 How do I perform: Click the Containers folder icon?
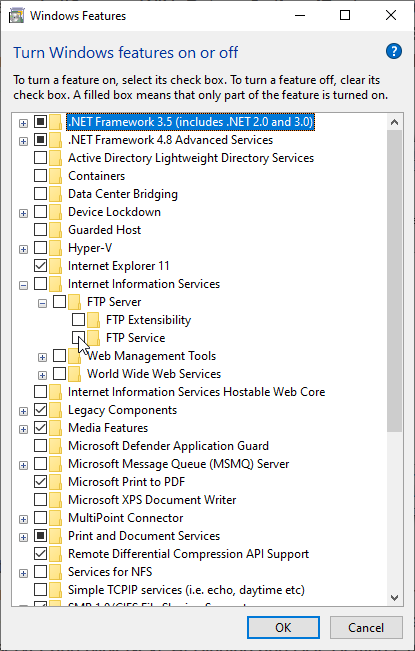pyautogui.click(x=55, y=176)
